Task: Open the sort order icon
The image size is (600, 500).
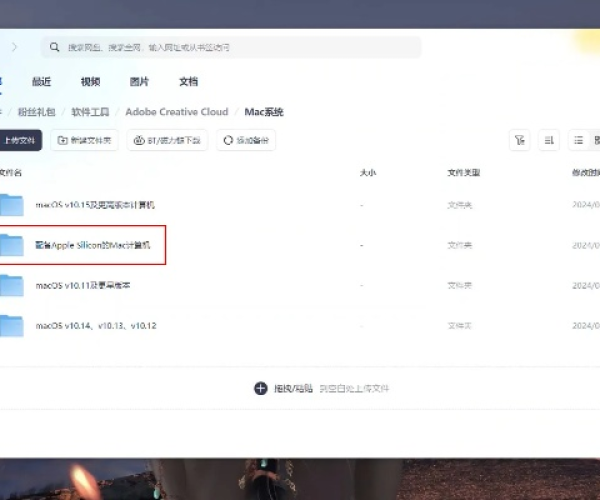Action: coord(549,140)
